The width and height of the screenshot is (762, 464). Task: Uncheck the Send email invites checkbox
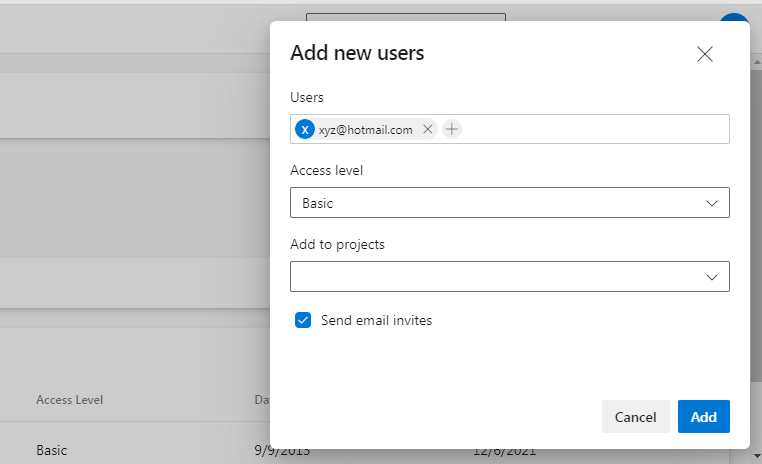pos(303,320)
